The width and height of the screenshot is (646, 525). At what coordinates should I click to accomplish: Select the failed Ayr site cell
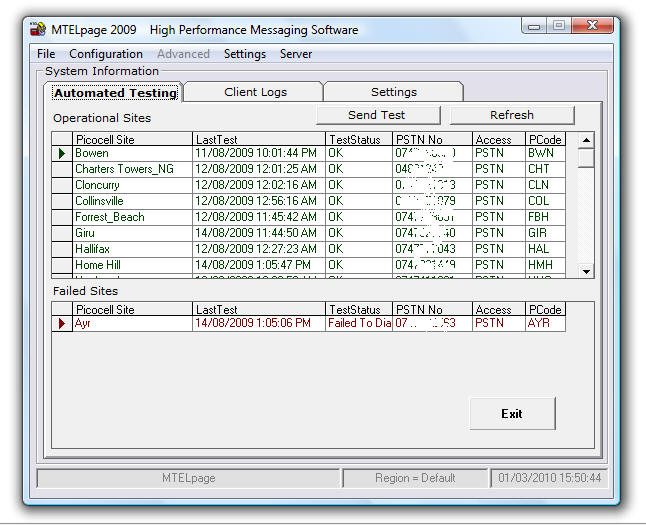coord(132,323)
